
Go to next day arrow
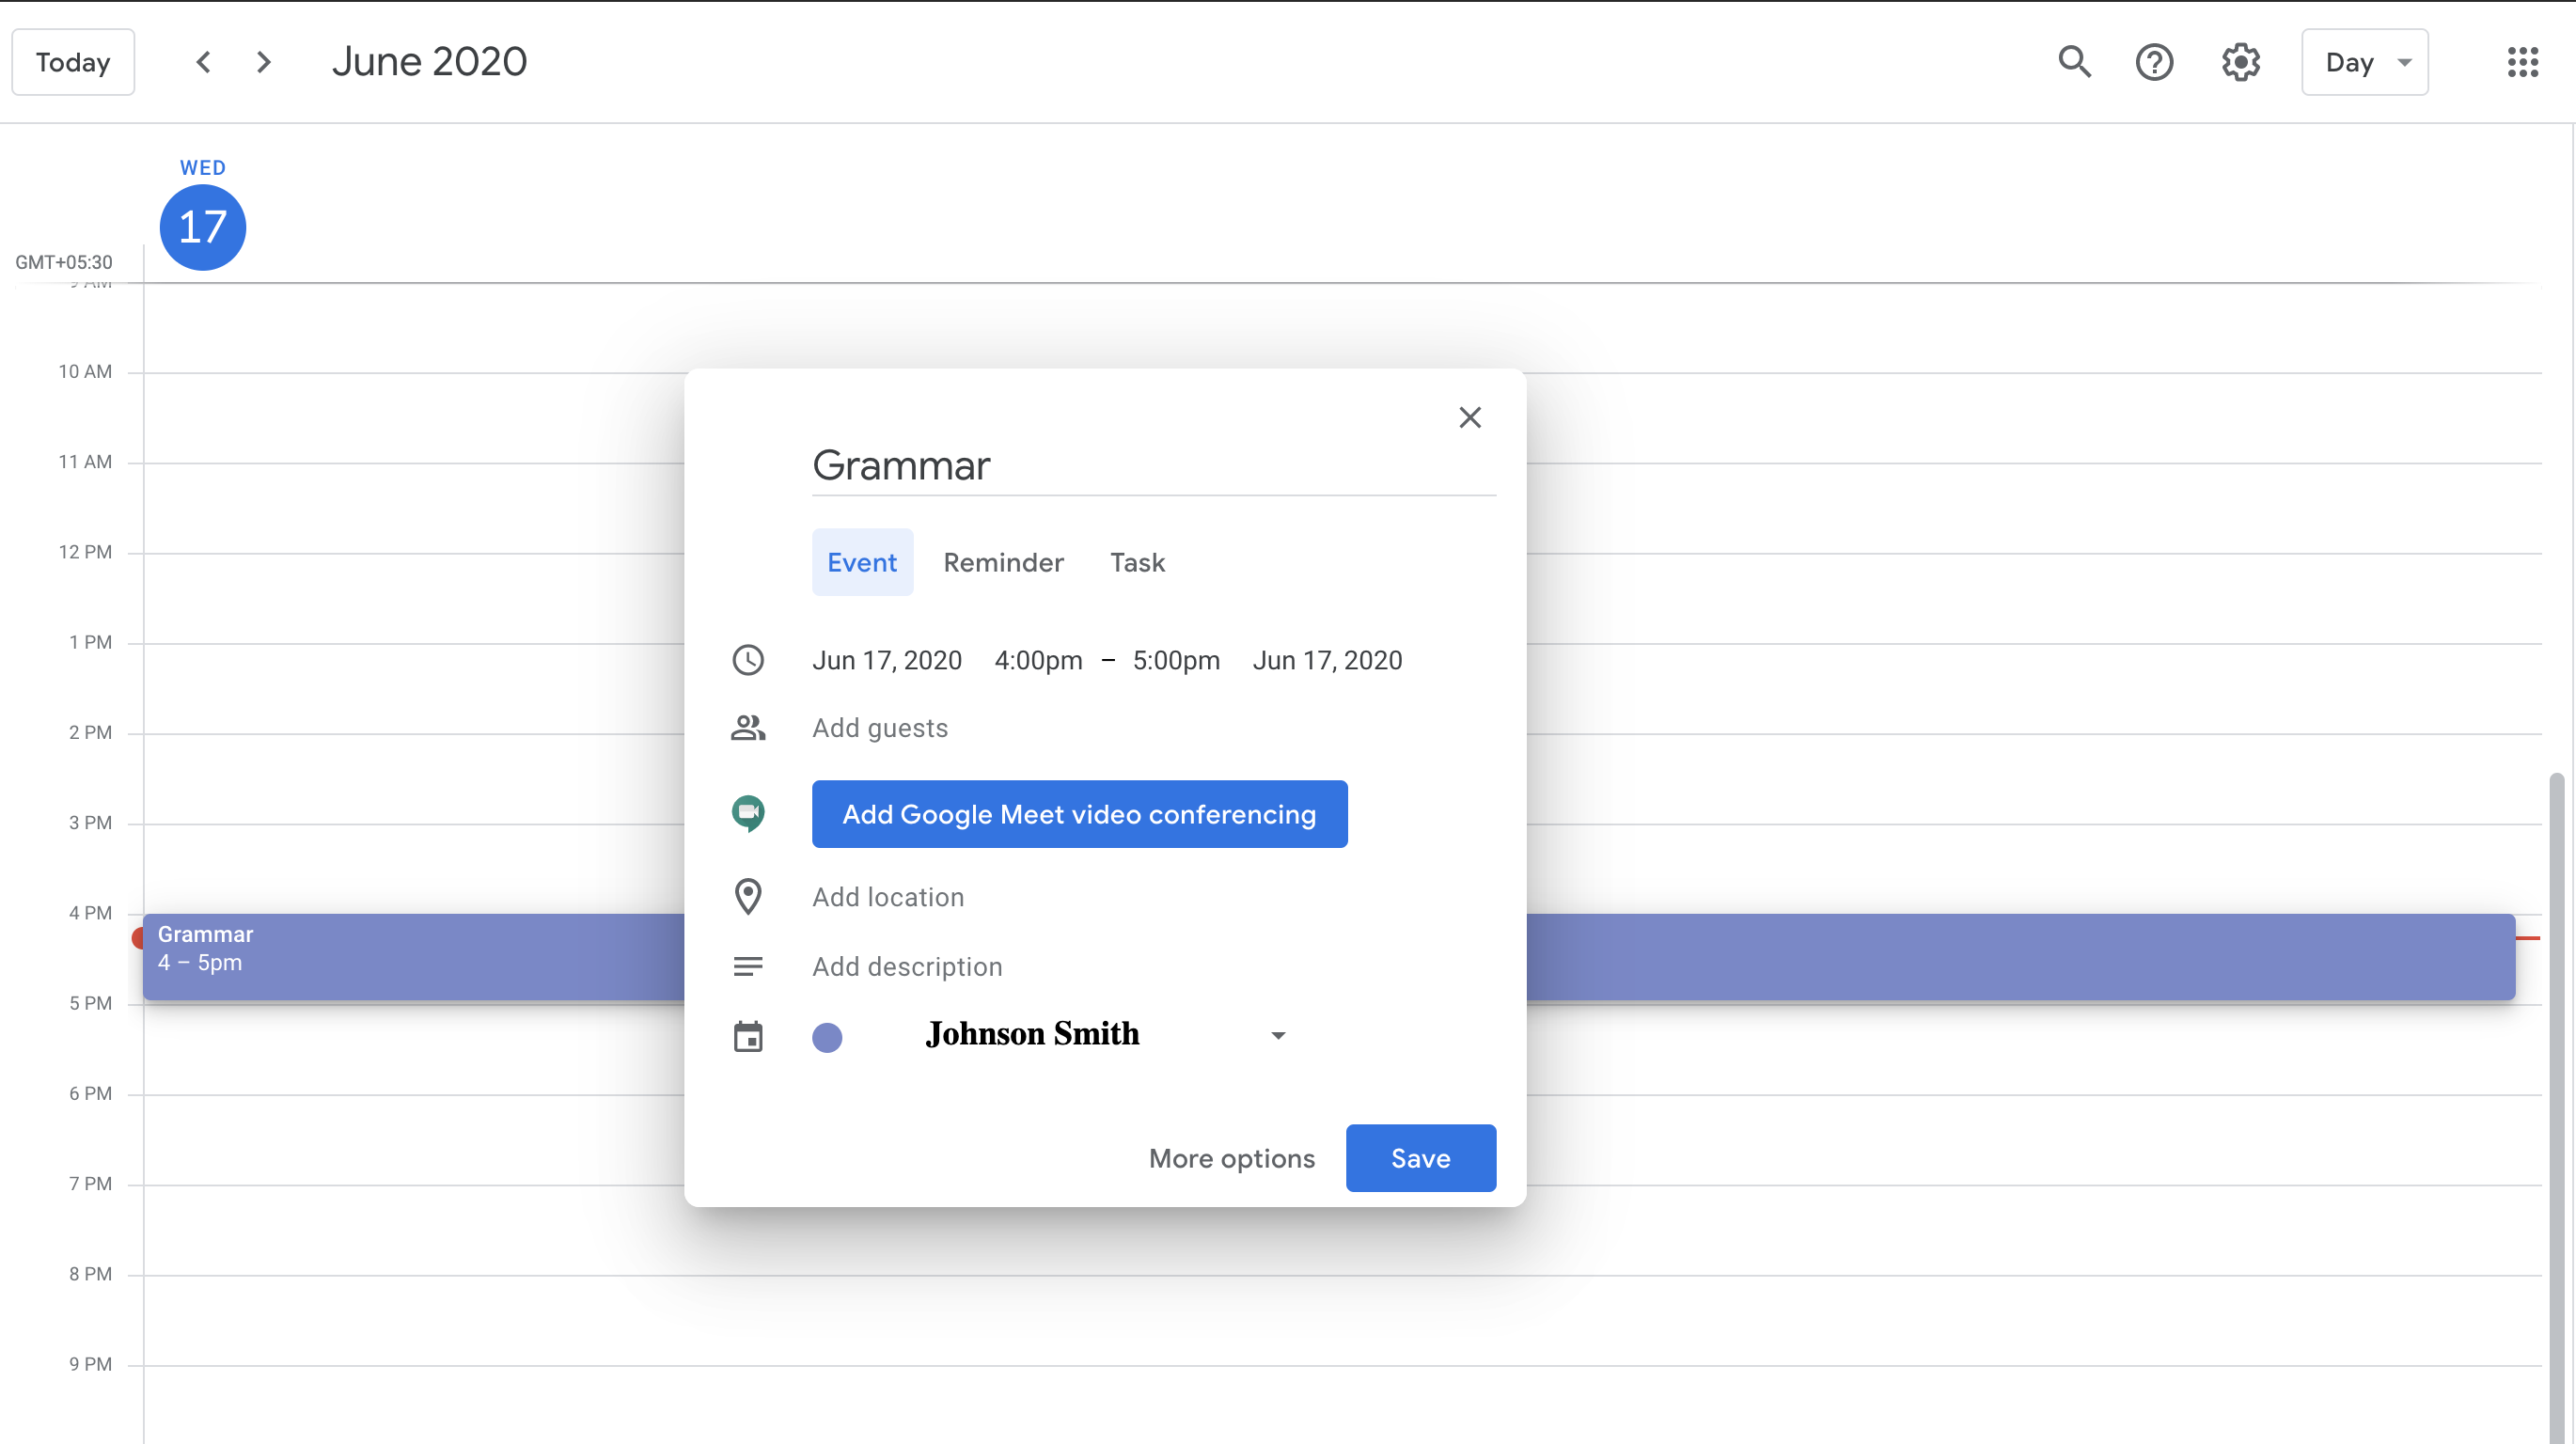264,62
